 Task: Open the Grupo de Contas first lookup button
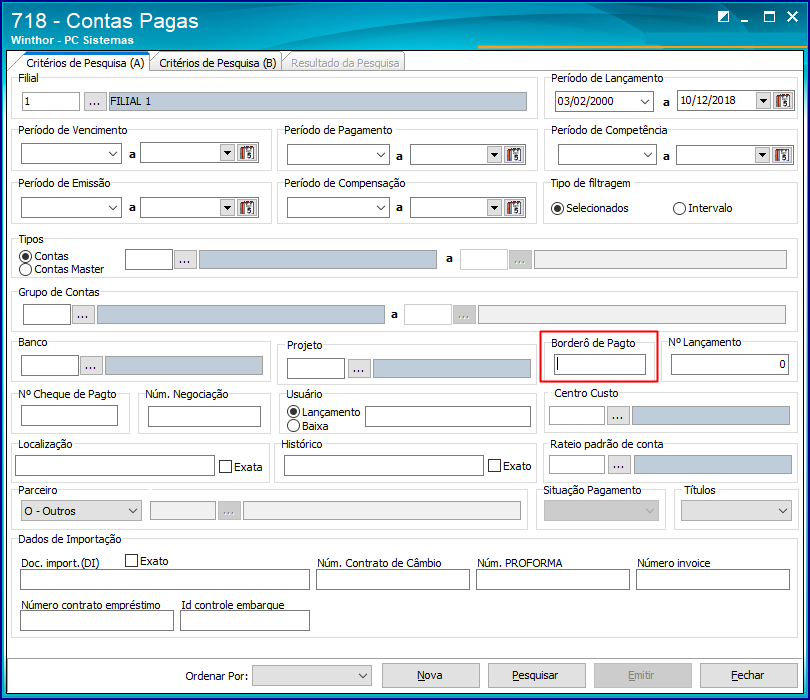83,314
